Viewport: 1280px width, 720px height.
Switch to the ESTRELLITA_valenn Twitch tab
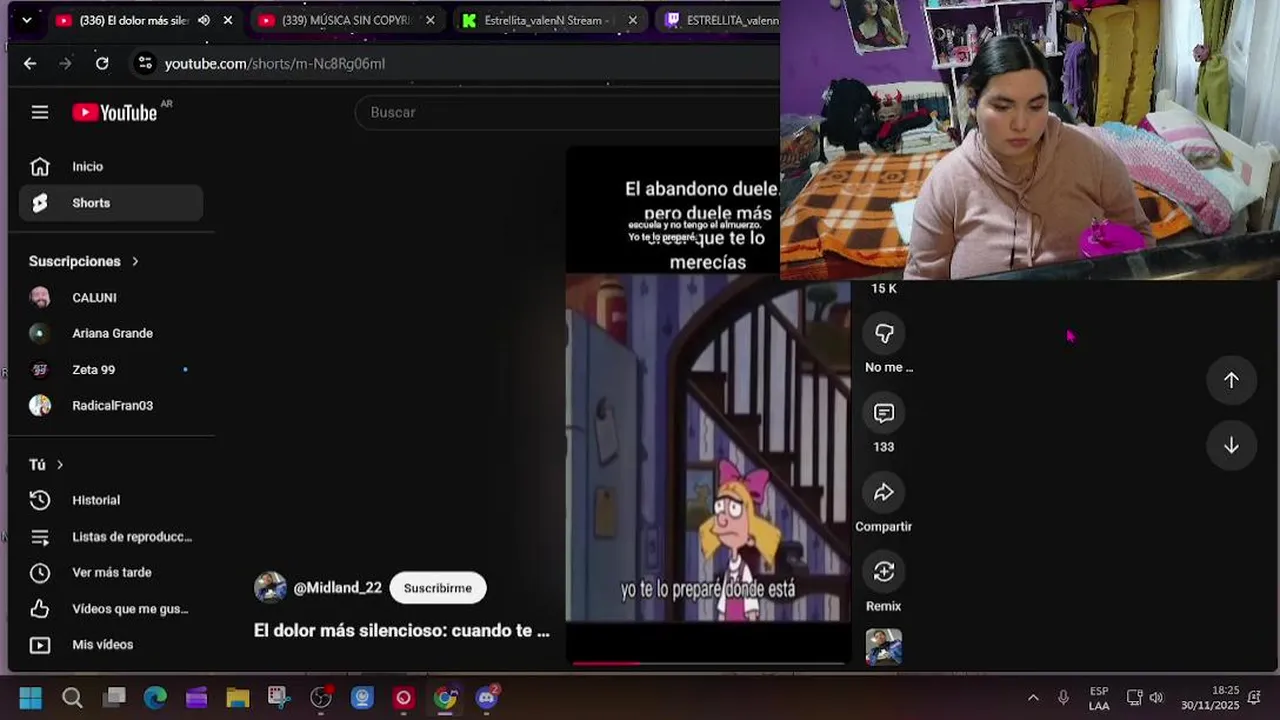[722, 20]
